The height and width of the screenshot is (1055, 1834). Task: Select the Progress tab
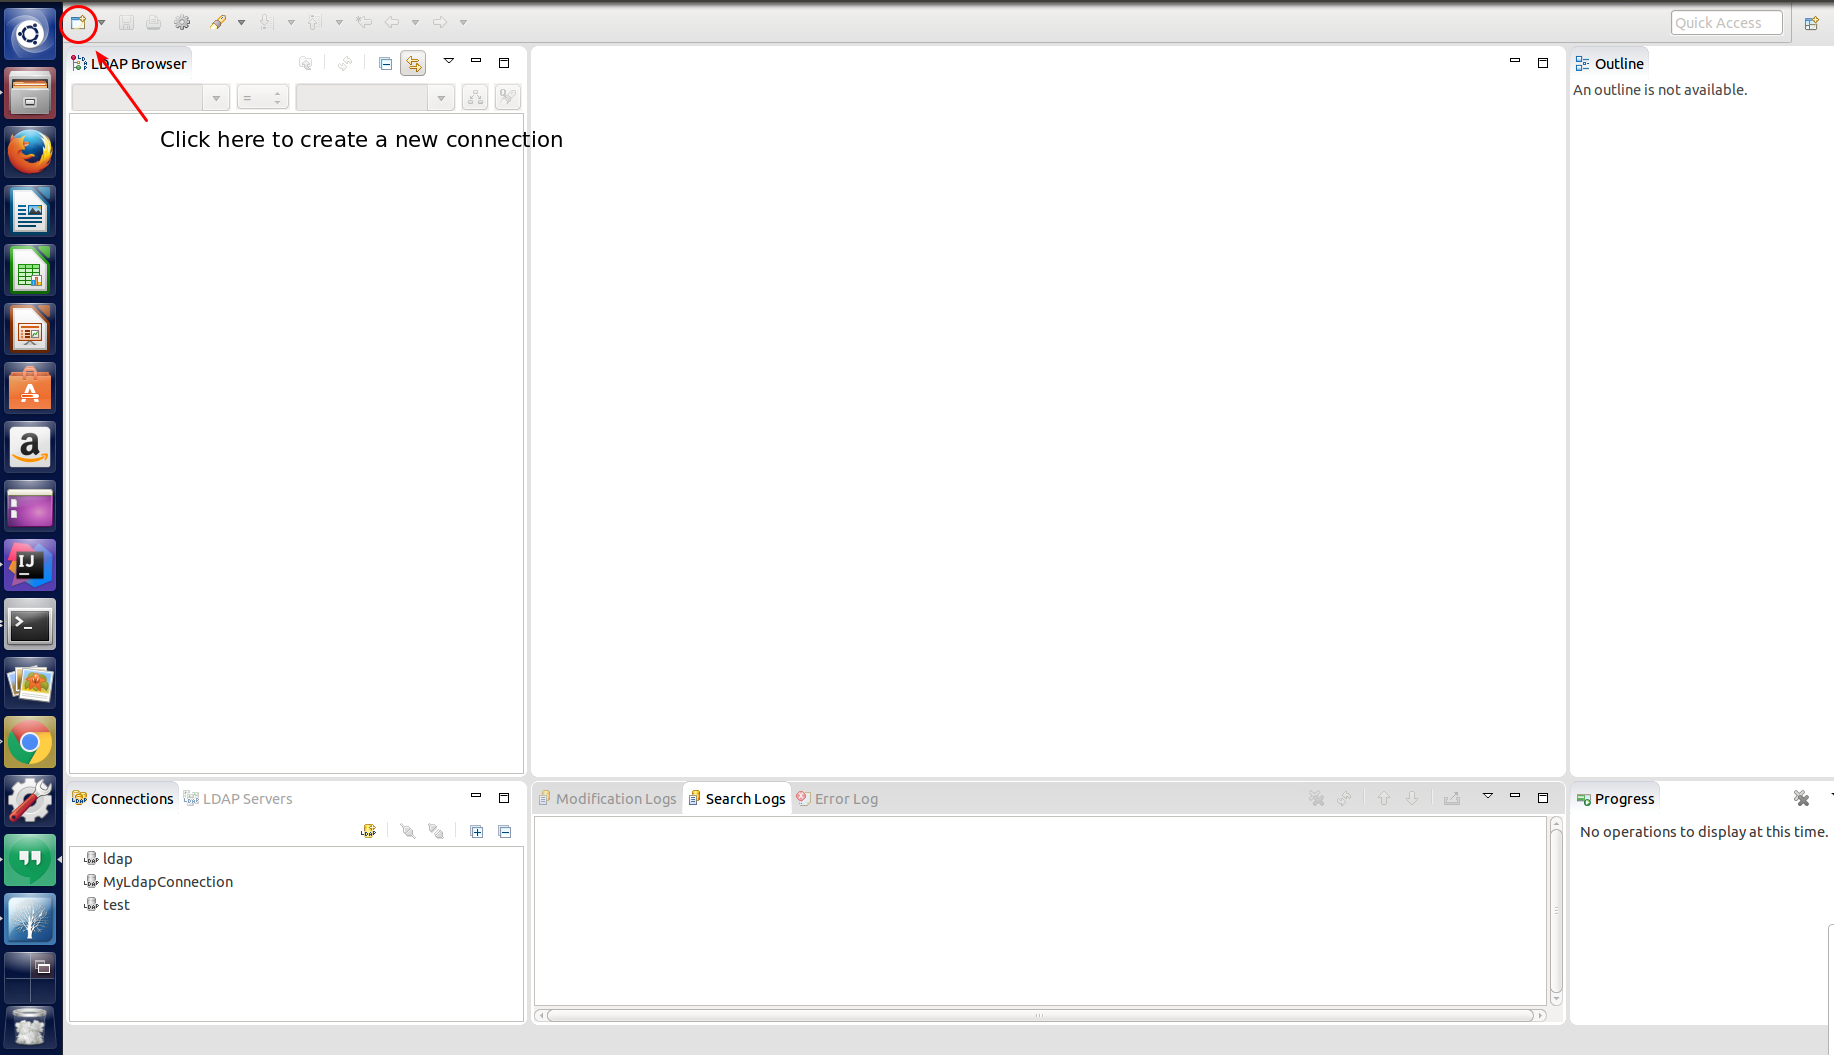click(1616, 798)
